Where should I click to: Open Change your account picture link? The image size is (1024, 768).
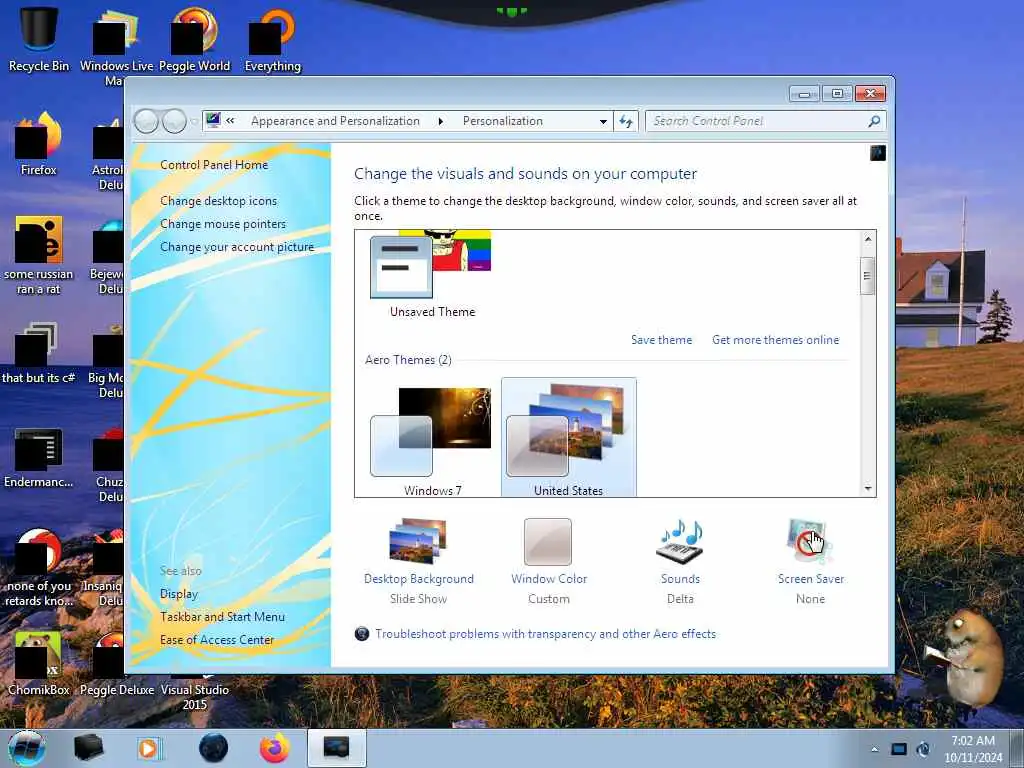point(237,247)
